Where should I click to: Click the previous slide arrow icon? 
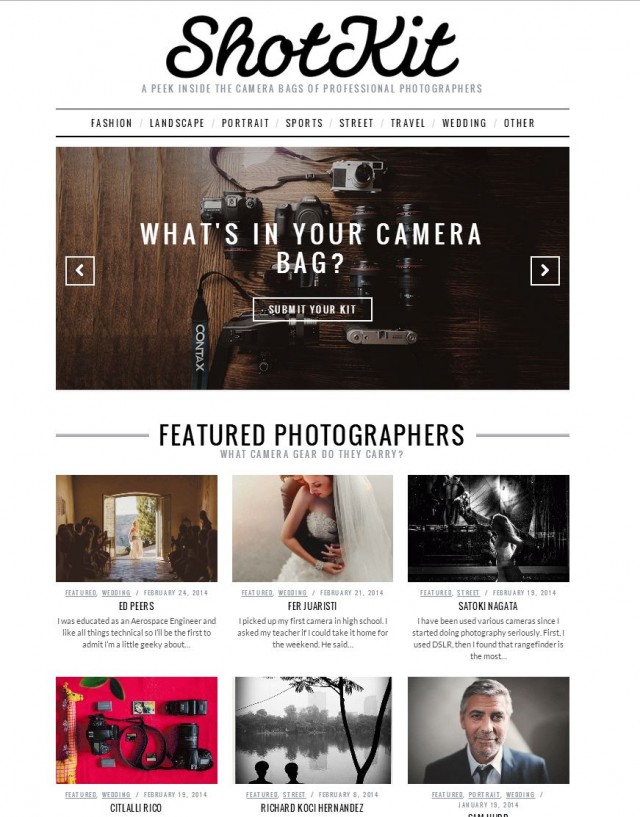coord(80,270)
